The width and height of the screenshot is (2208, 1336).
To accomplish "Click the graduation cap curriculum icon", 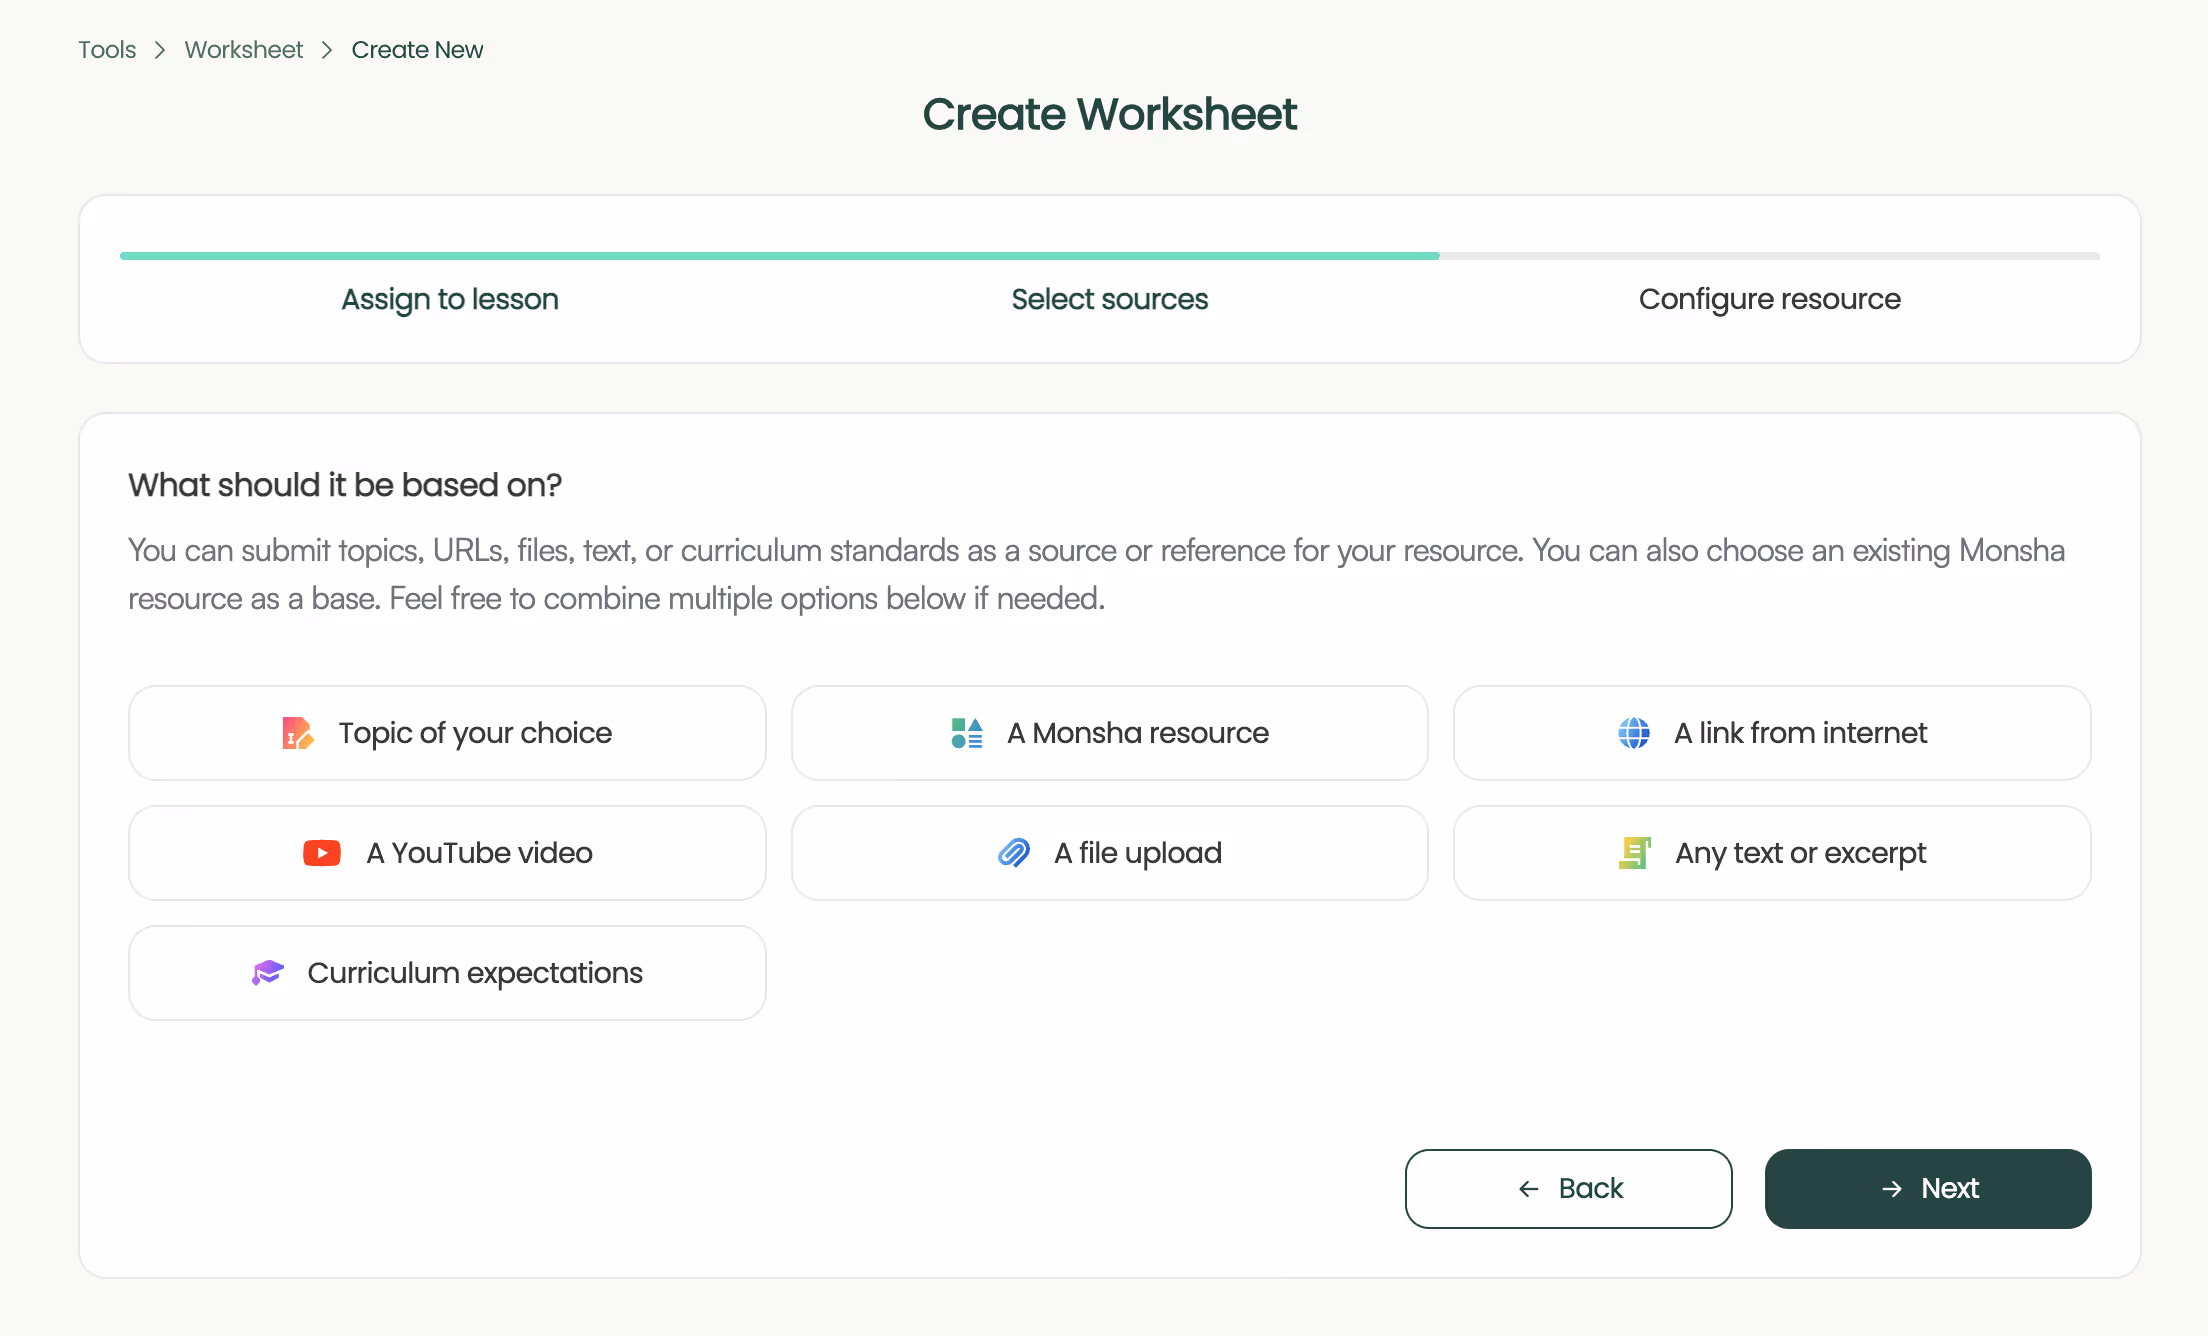I will click(268, 973).
